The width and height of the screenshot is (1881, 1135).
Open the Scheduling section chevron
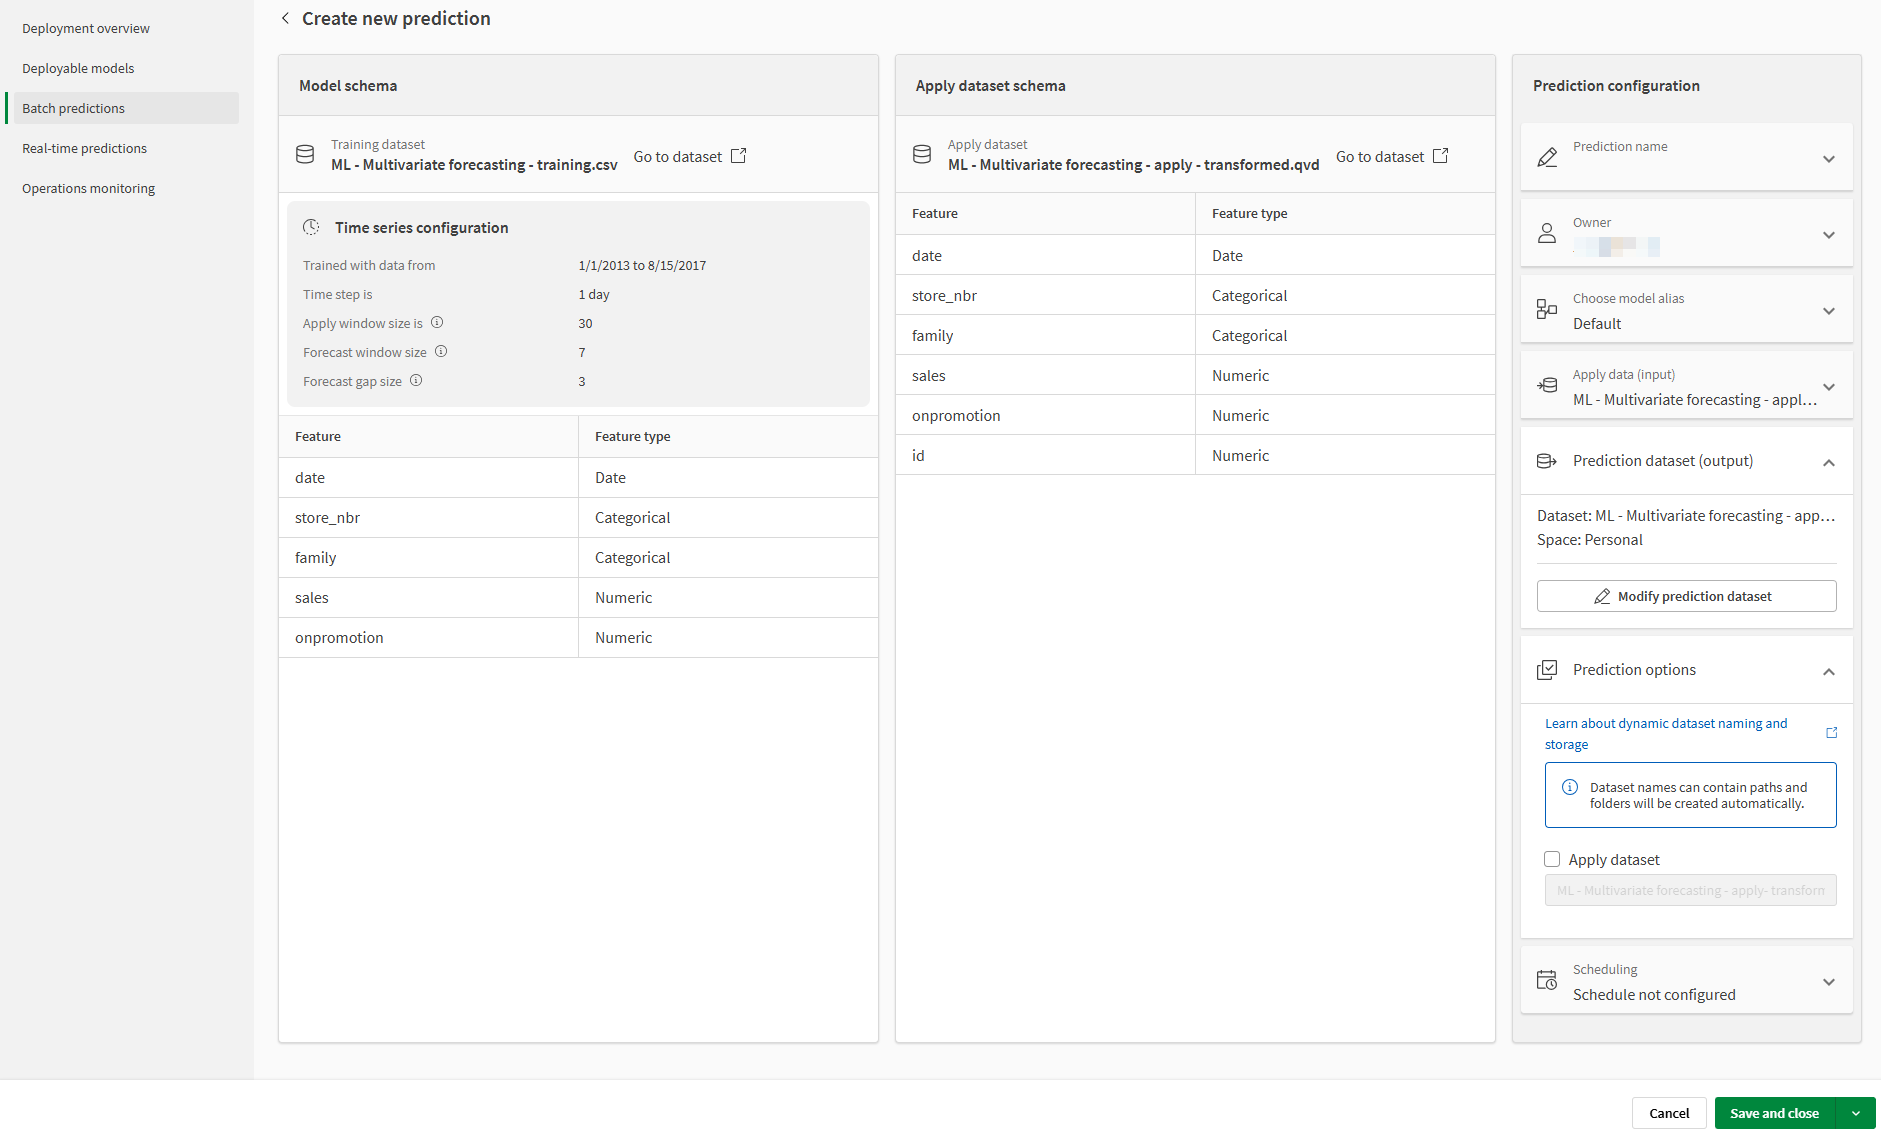click(x=1829, y=981)
